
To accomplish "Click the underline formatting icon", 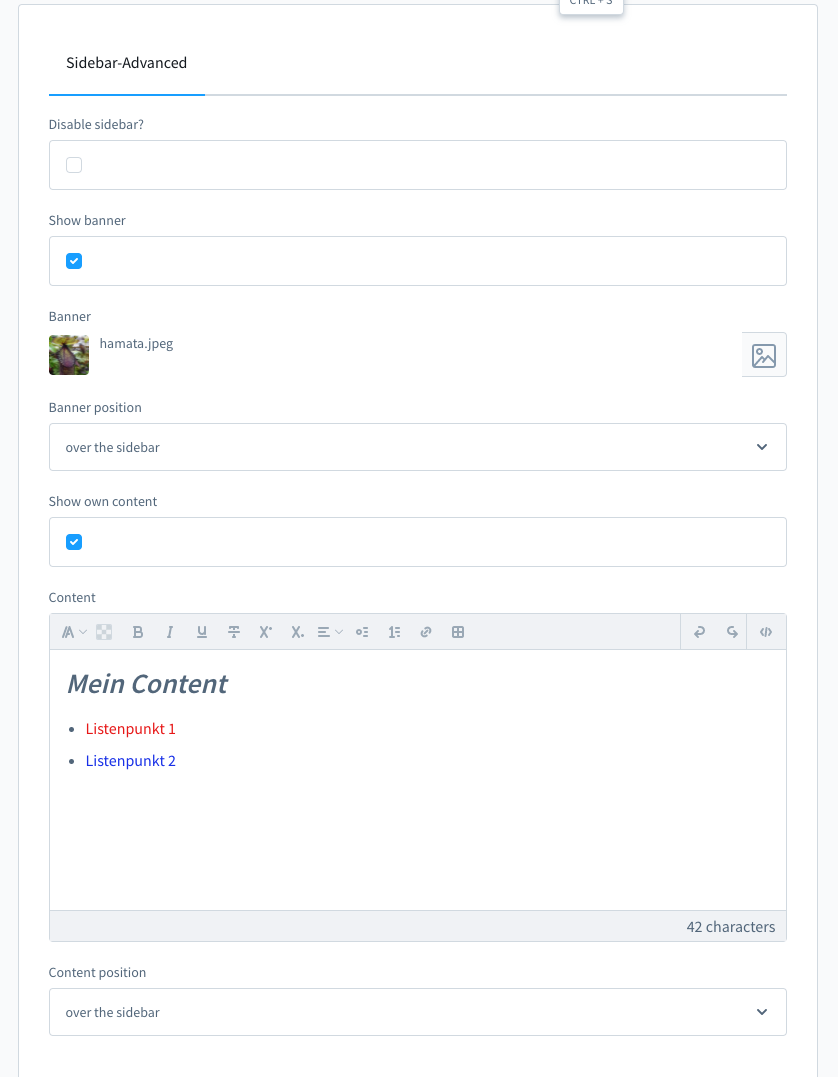I will pos(202,632).
